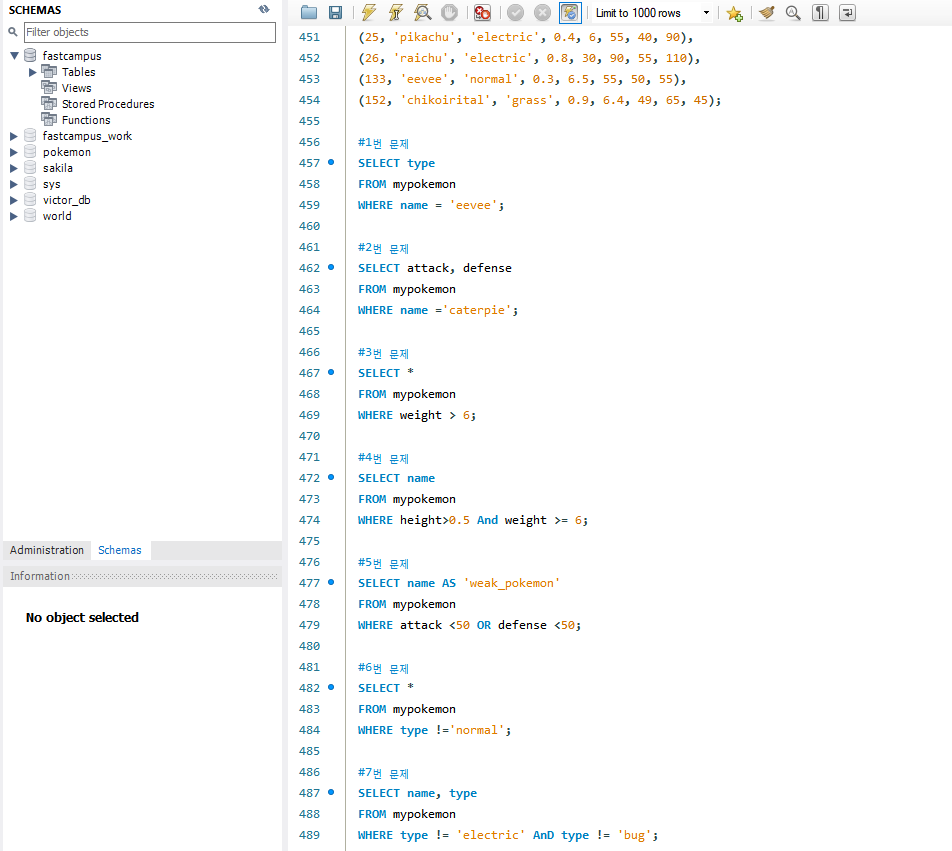Refresh the schemas list
Screen dimensions: 952x851
(264, 9)
